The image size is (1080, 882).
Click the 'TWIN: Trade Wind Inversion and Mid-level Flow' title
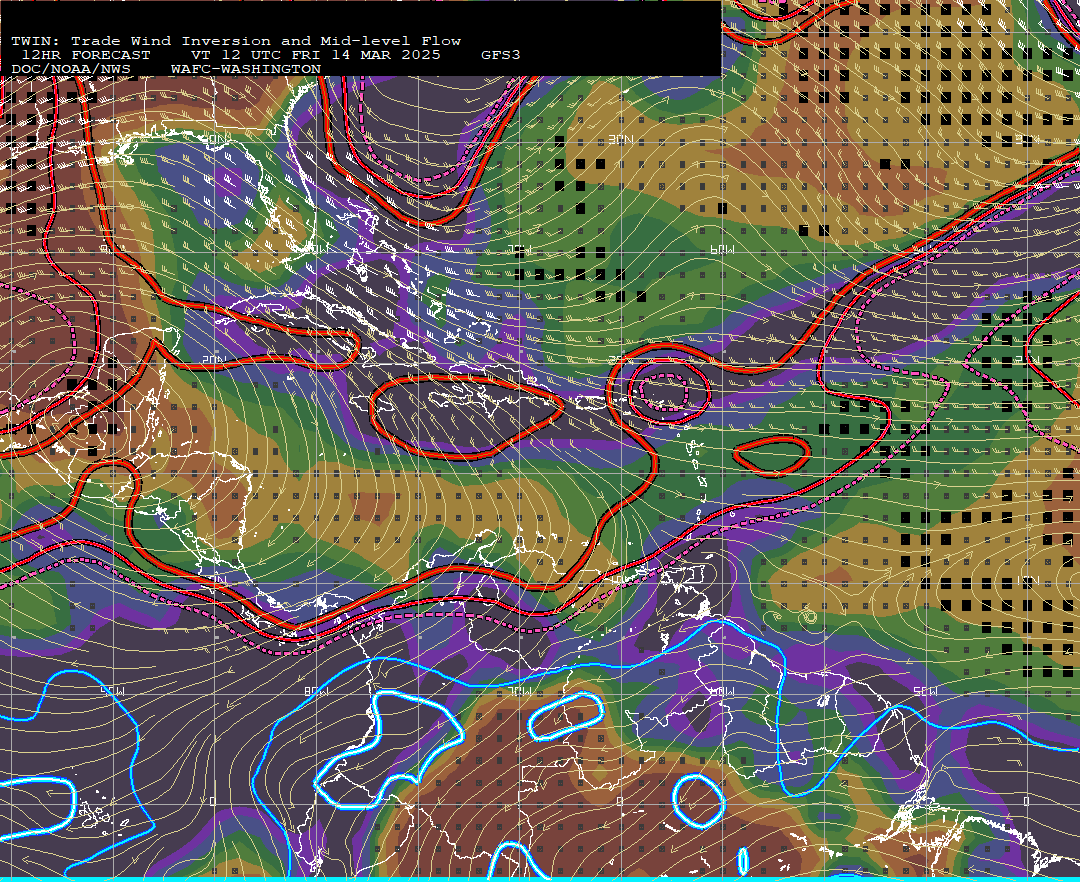[x=236, y=41]
